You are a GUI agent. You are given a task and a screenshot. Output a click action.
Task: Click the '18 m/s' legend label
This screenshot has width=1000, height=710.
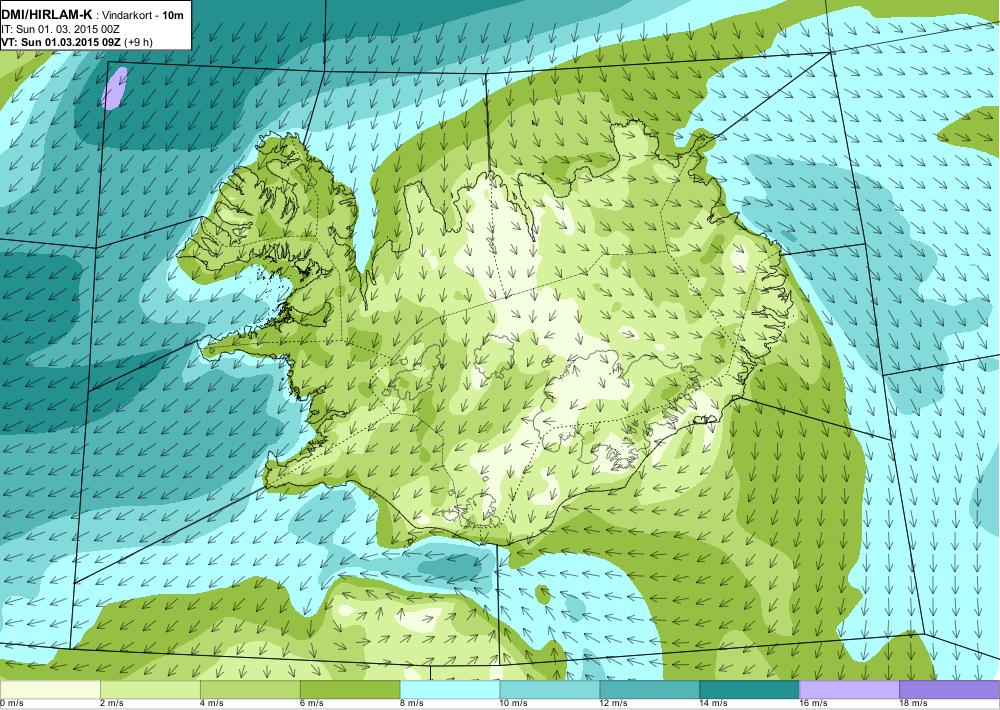pos(914,704)
